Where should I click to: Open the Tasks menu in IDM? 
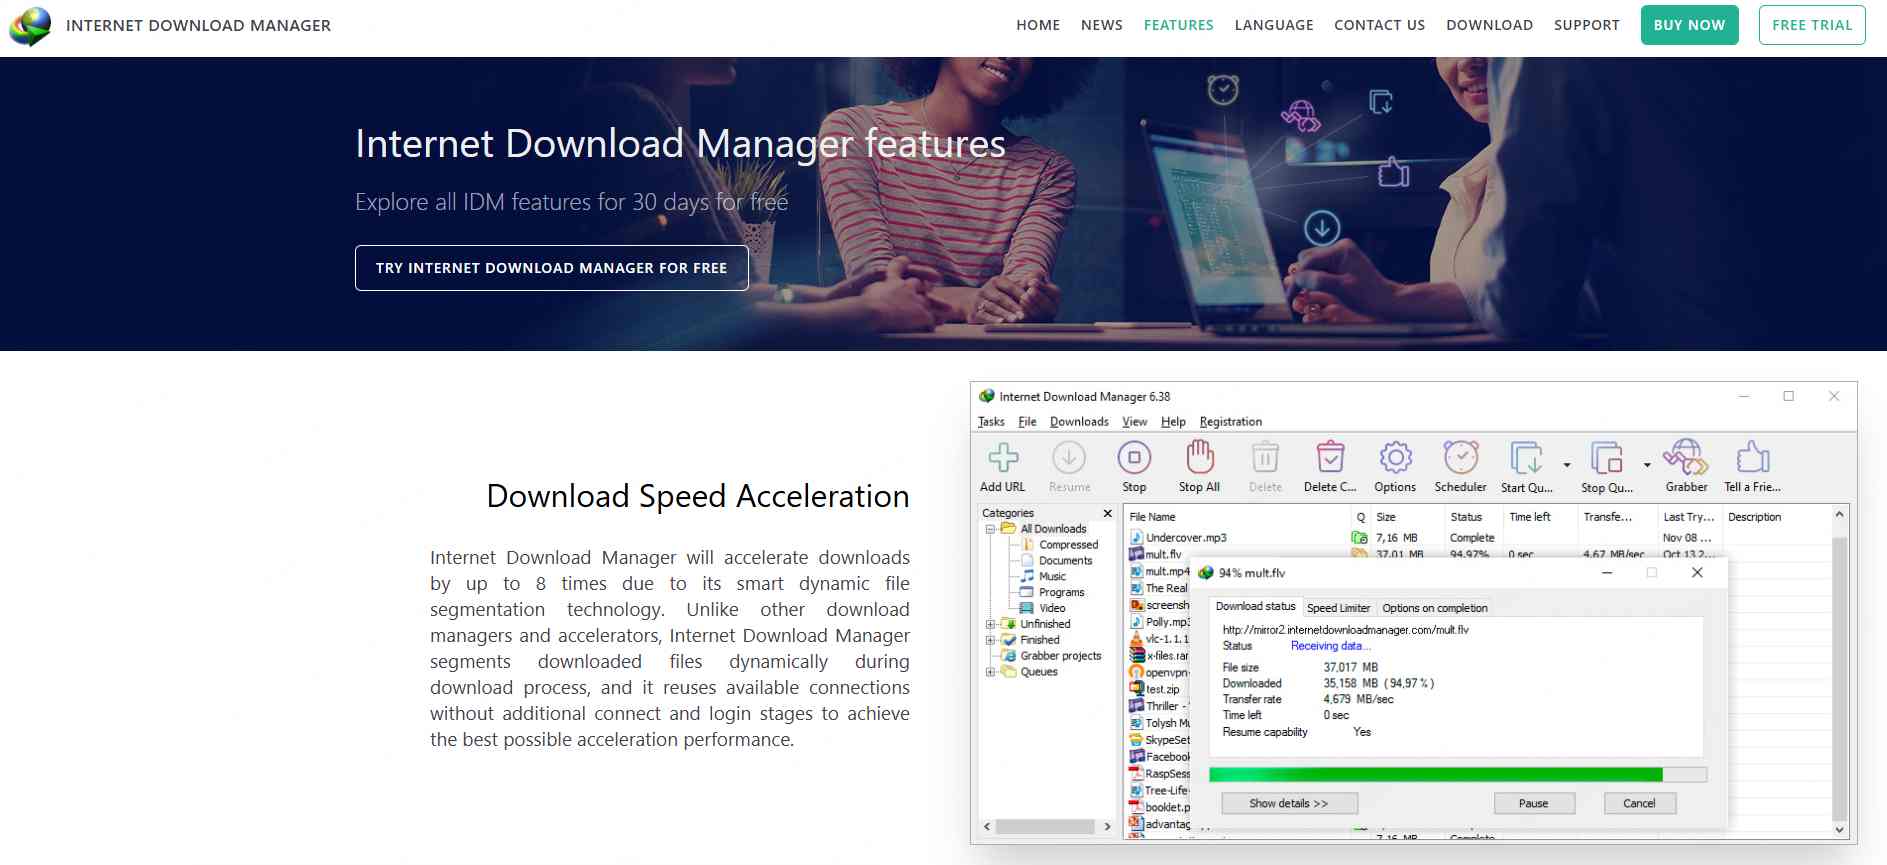coord(991,422)
